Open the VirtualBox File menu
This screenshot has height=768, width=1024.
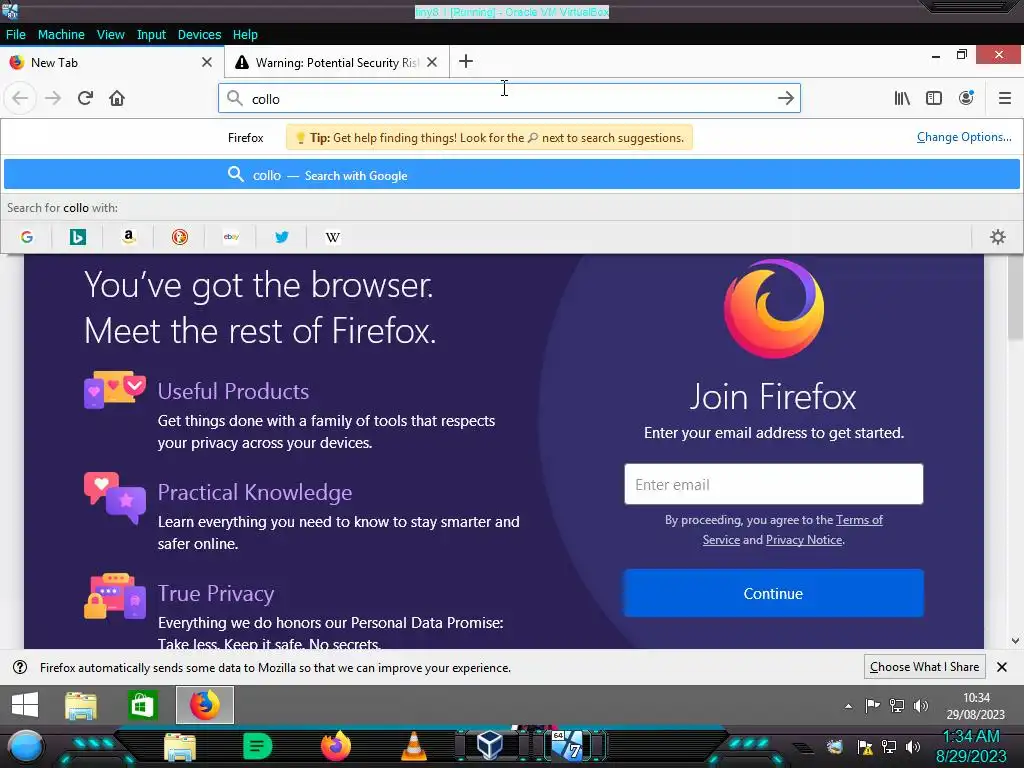pyautogui.click(x=16, y=35)
